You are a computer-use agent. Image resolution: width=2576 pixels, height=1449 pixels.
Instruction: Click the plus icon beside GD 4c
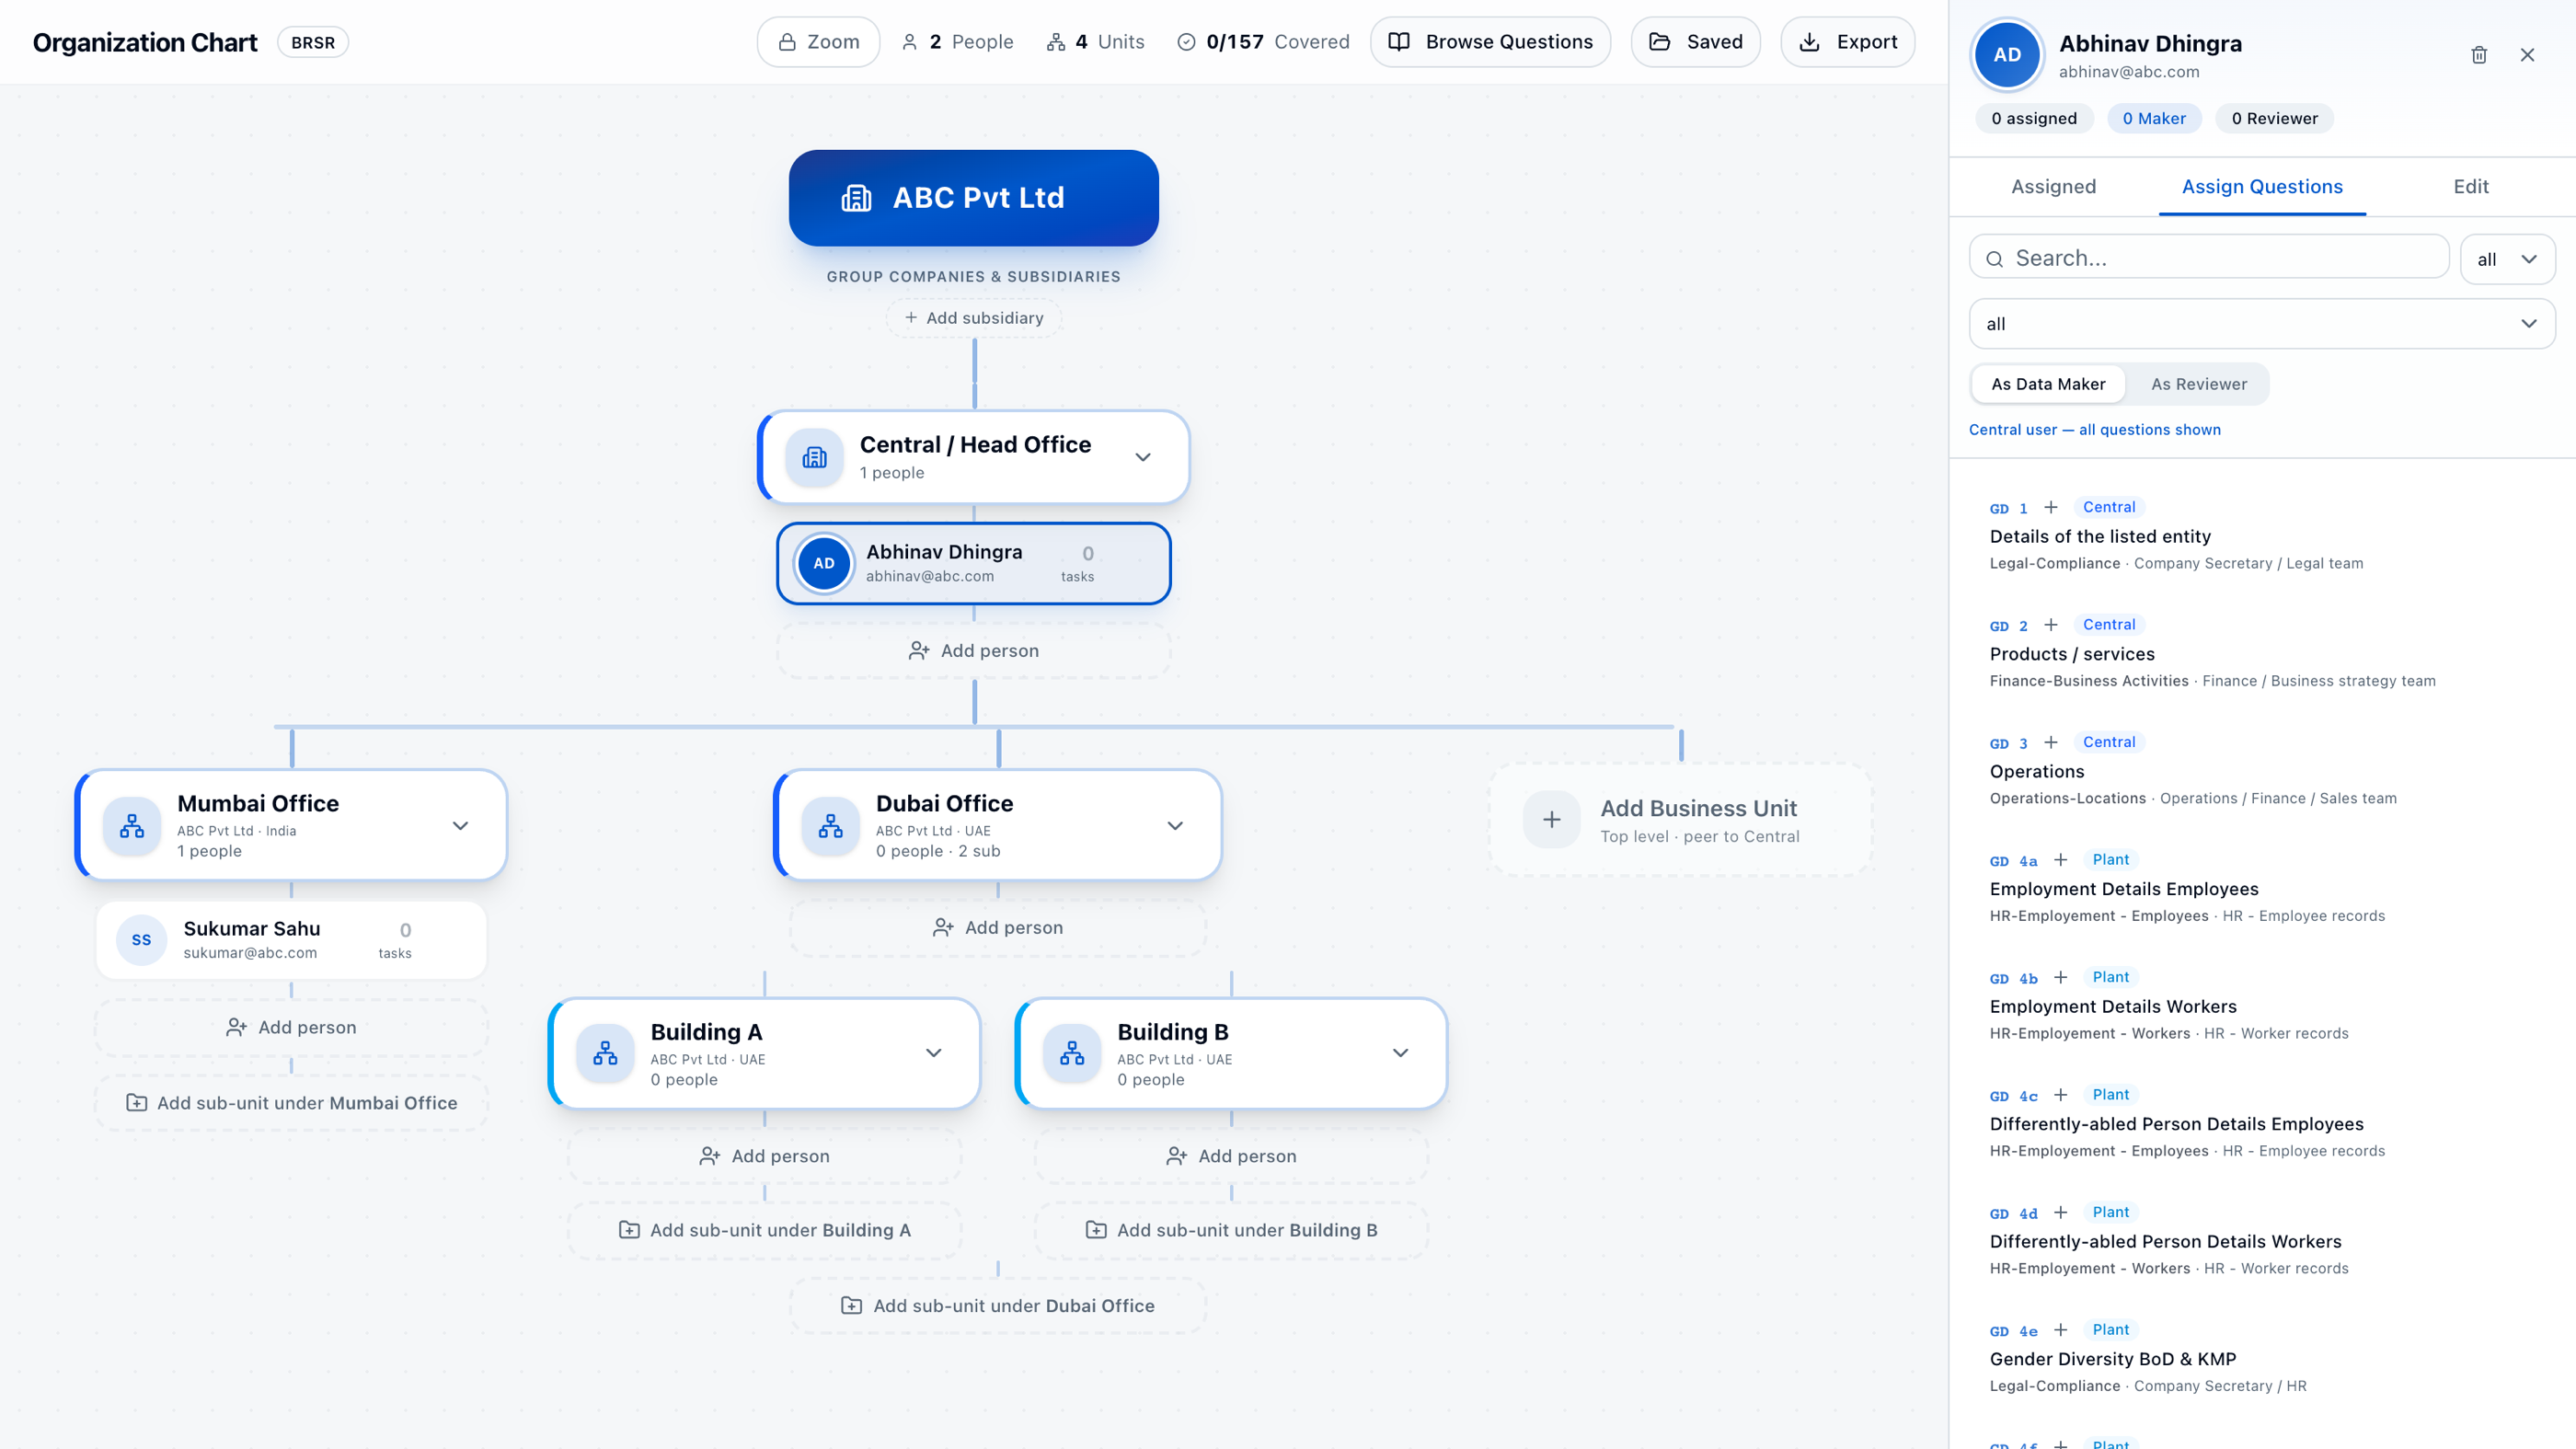click(x=2061, y=1095)
